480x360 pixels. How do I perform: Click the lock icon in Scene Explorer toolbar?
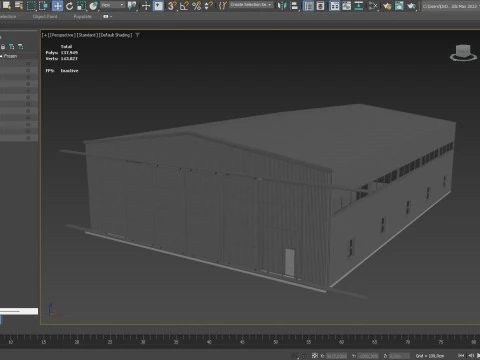pos(3,47)
